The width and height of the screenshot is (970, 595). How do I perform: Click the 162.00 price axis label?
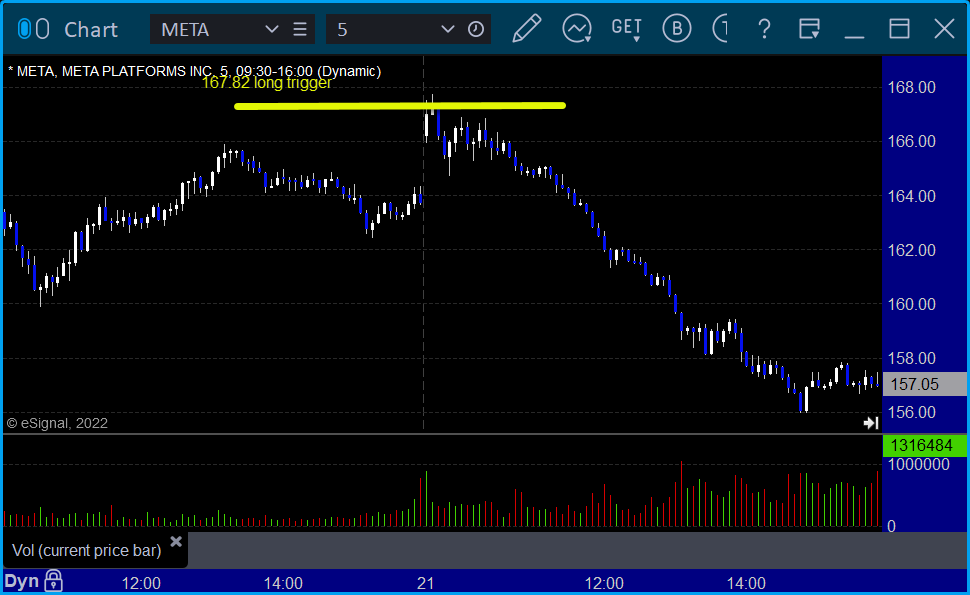point(911,250)
